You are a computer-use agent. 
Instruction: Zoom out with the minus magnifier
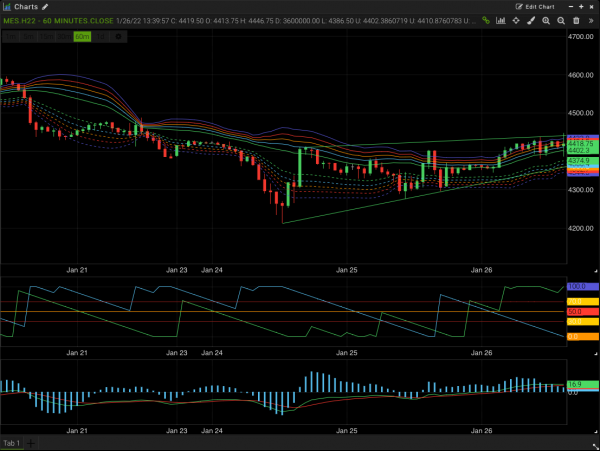[561, 21]
